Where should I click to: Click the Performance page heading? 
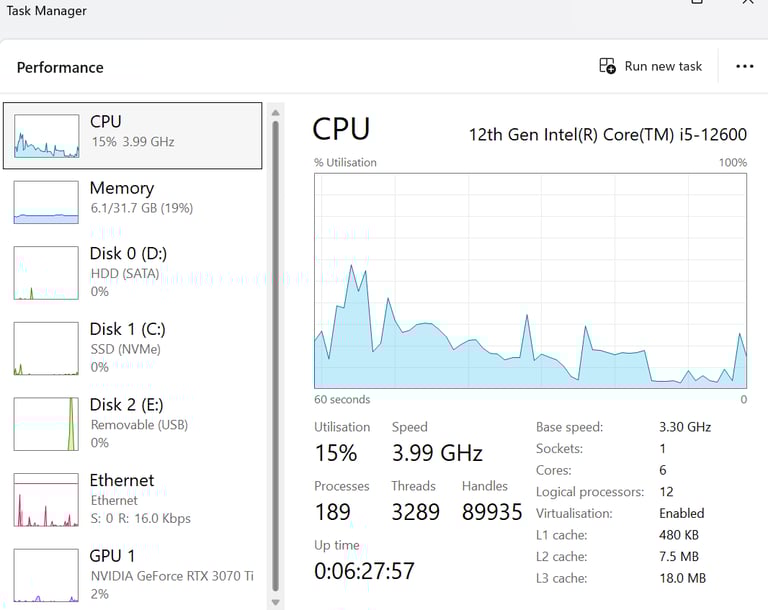click(x=60, y=67)
